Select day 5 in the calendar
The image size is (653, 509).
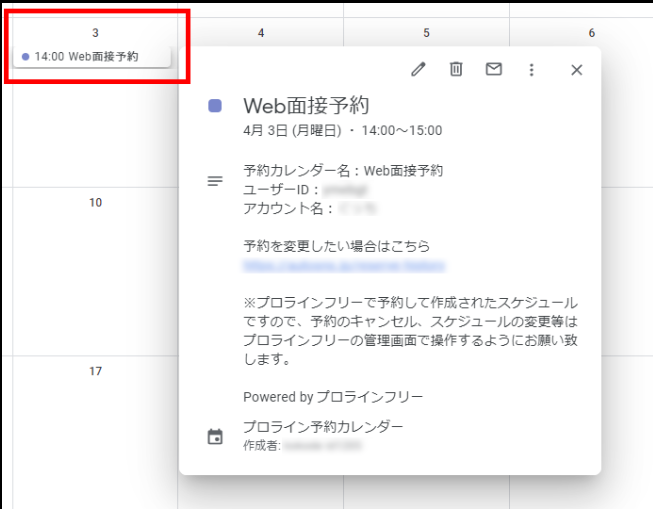pos(426,33)
